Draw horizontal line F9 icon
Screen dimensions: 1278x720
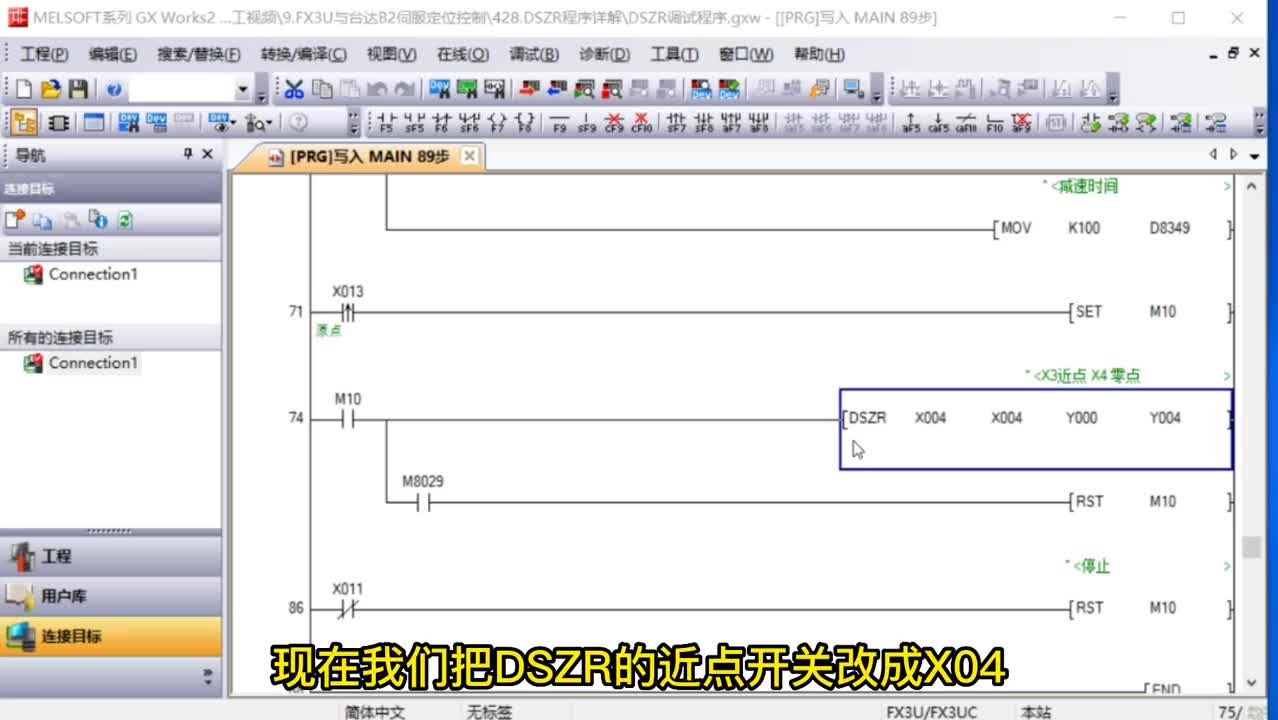tap(559, 123)
